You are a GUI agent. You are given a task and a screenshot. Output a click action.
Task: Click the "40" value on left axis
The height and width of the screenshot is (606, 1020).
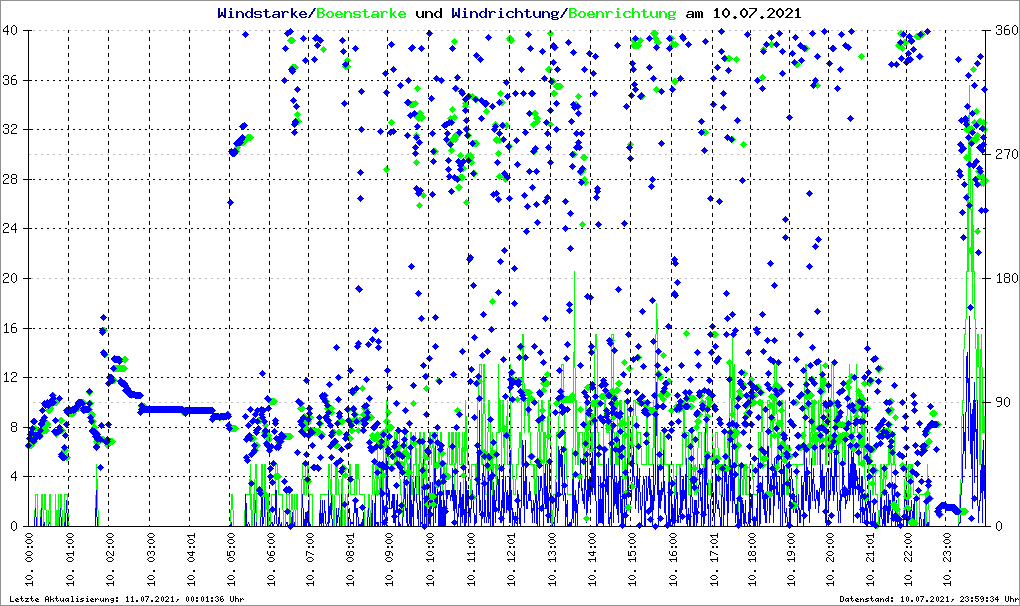point(14,31)
